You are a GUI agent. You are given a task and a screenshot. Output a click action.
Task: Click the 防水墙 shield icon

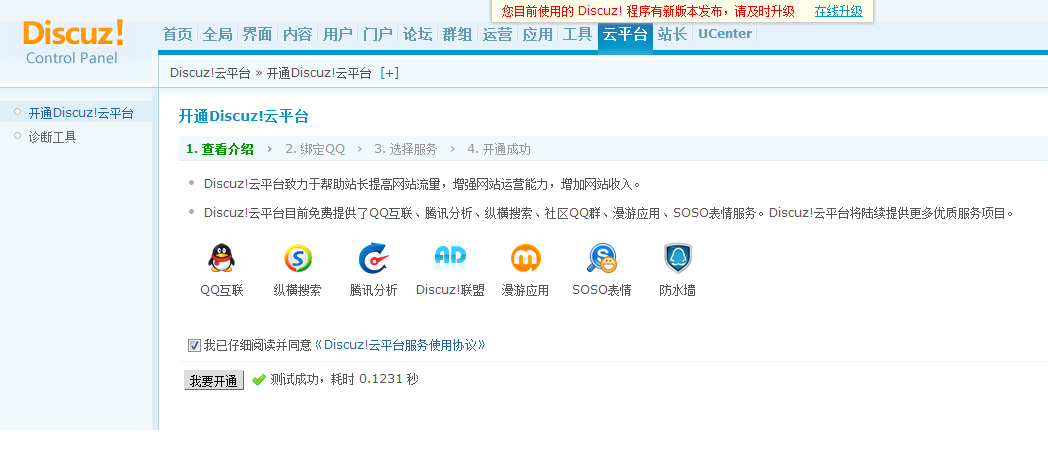point(677,258)
